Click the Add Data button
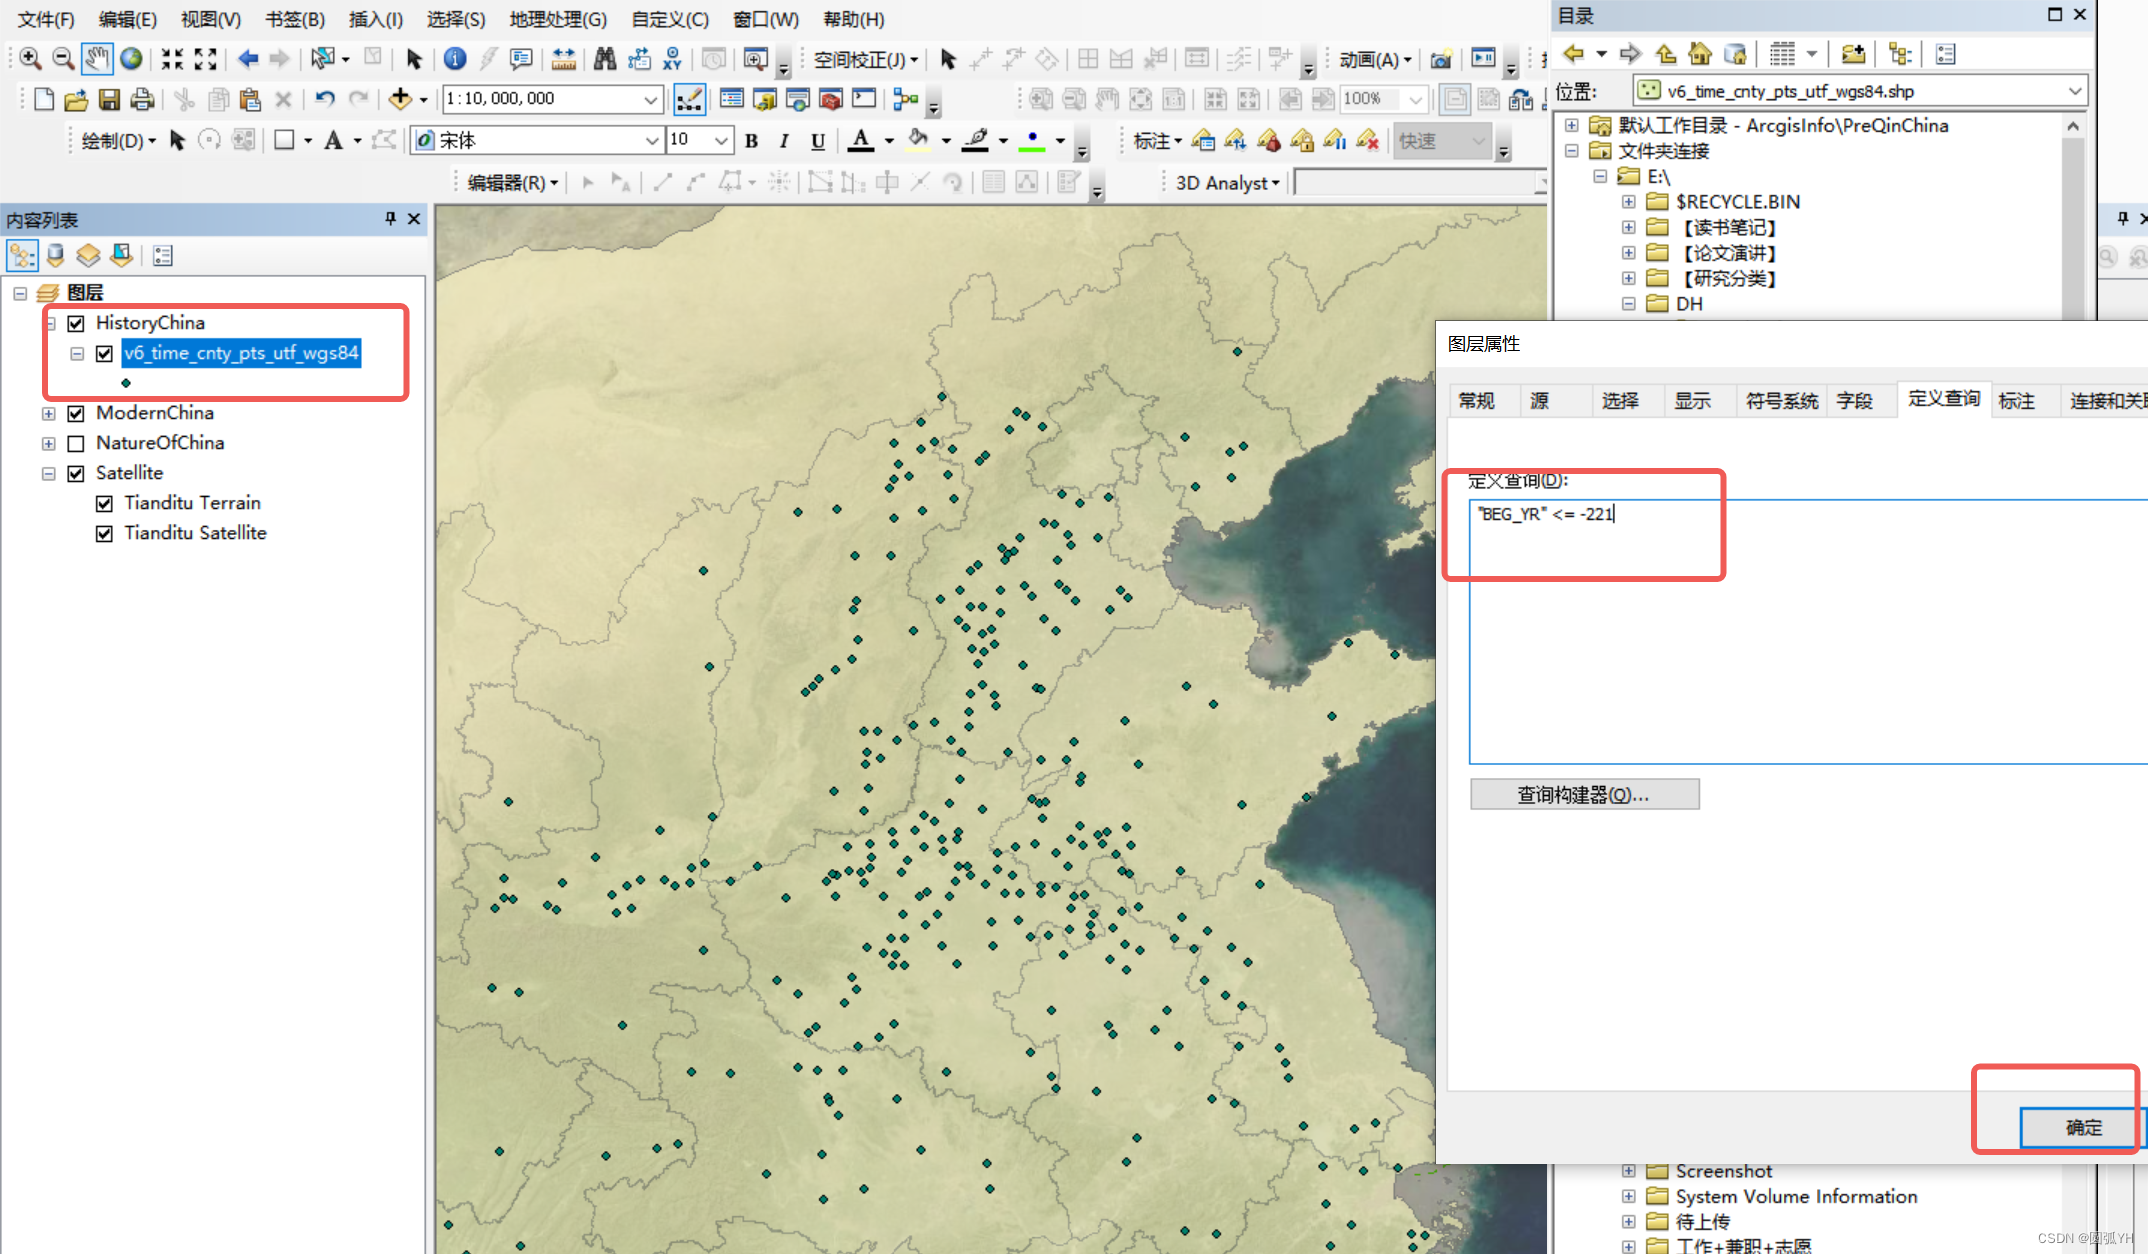Viewport: 2148px width, 1254px height. [x=400, y=99]
